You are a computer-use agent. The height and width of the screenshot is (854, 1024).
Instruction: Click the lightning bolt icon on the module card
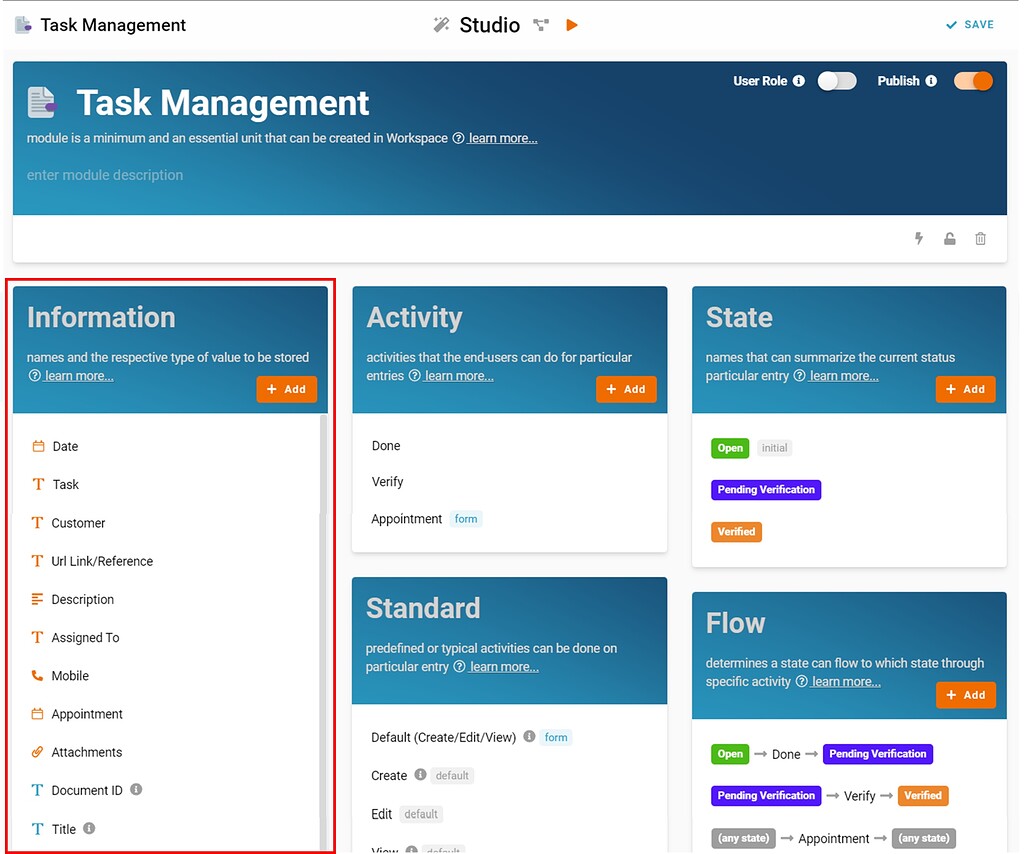point(919,239)
